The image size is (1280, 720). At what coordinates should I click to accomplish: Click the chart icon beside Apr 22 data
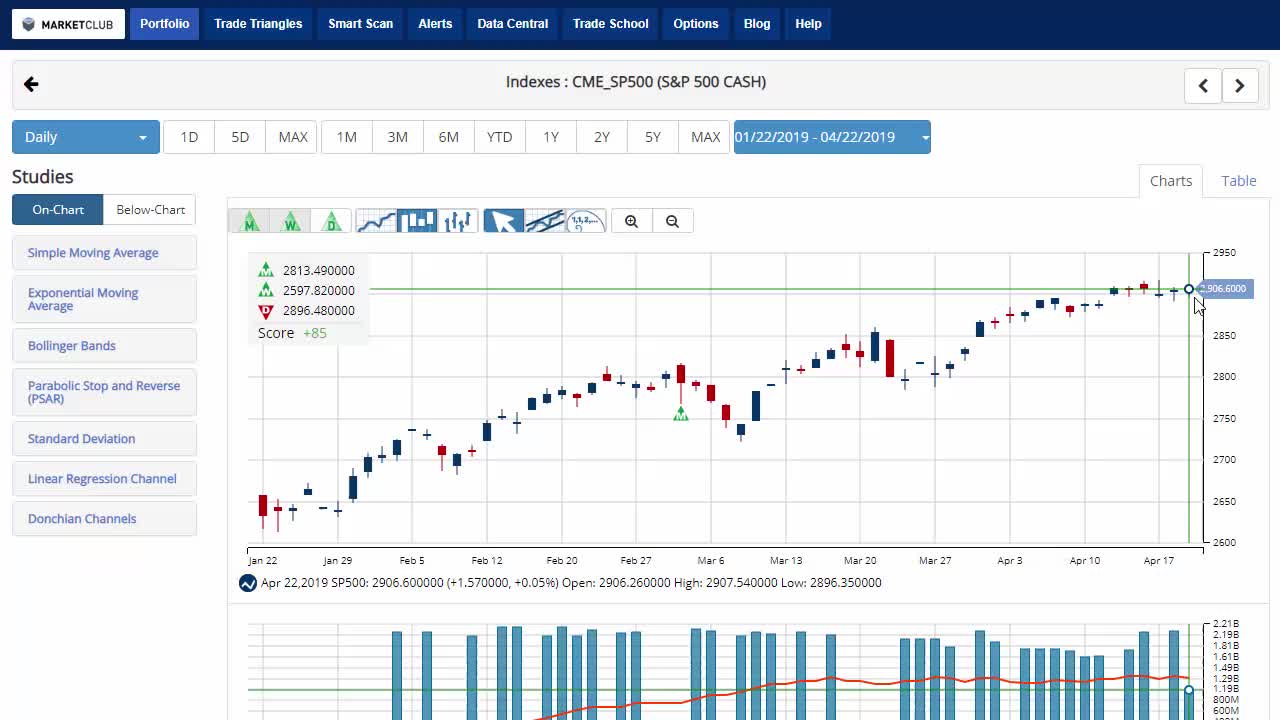click(x=248, y=583)
